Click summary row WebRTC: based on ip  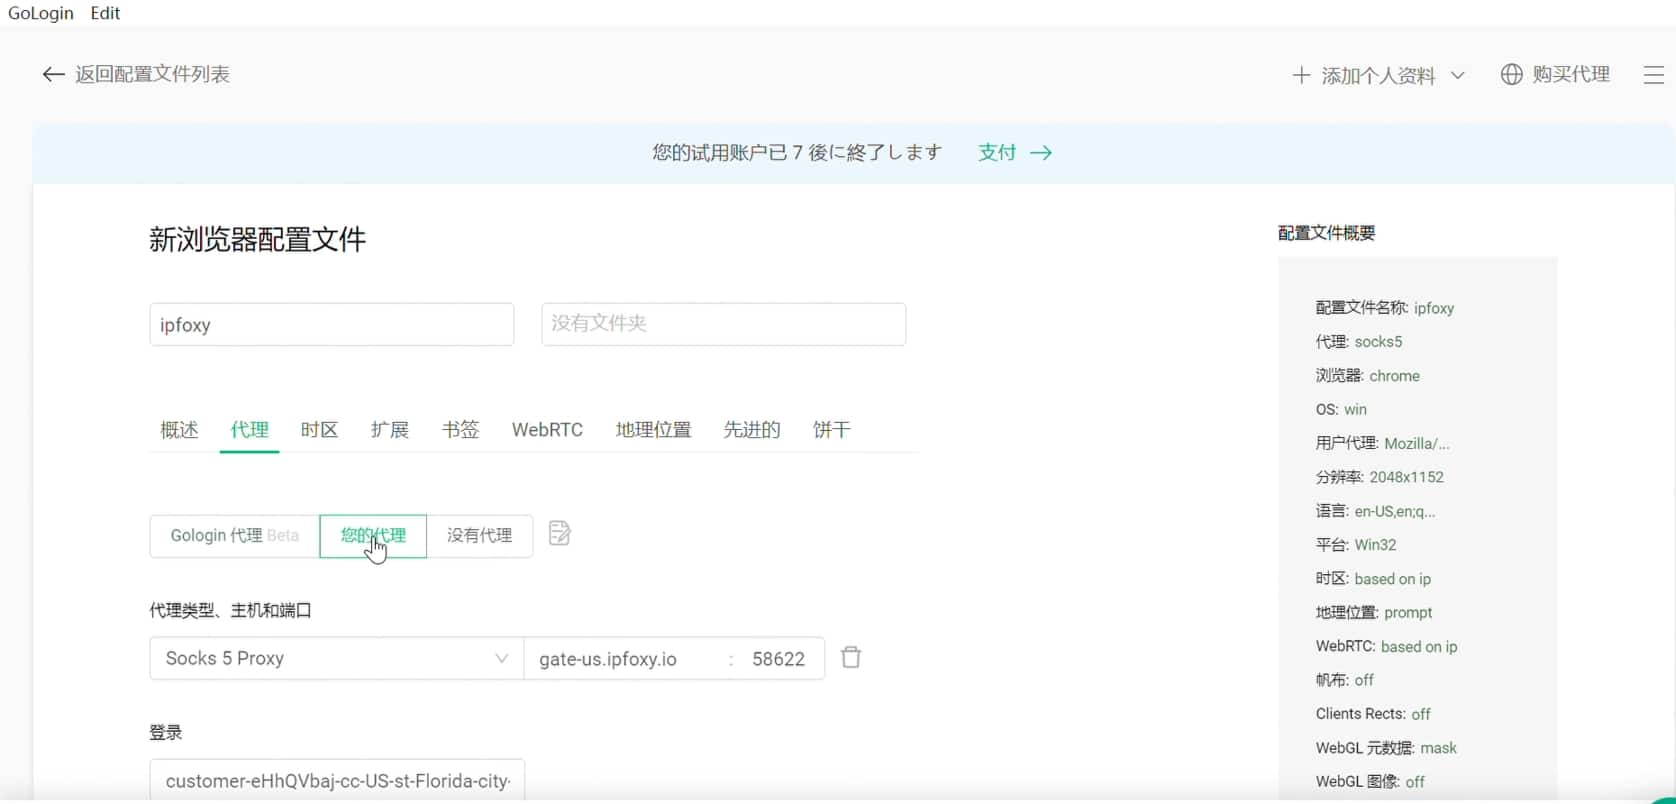(x=1387, y=647)
